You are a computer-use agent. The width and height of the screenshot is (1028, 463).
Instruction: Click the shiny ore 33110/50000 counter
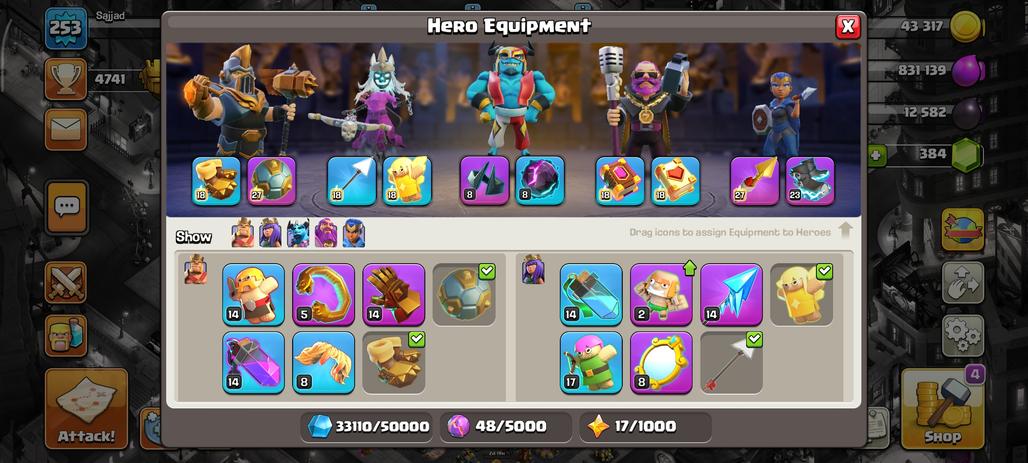(x=368, y=427)
